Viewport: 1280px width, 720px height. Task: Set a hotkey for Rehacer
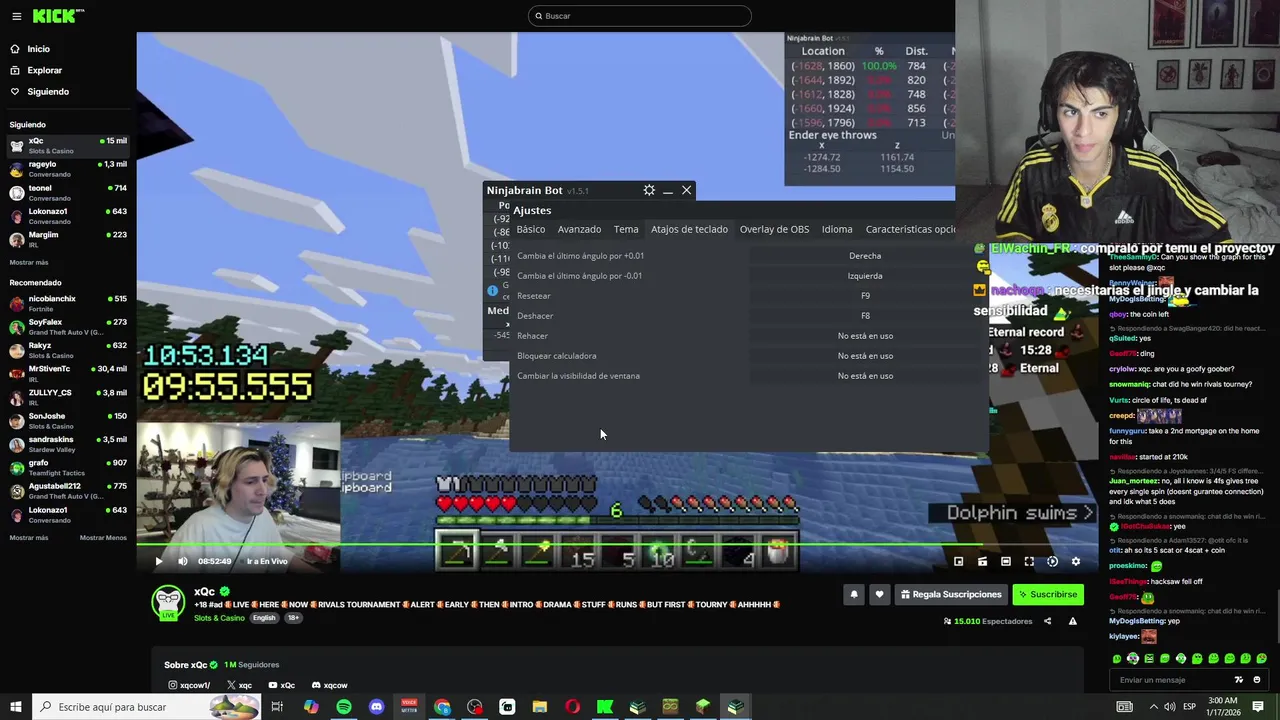[x=865, y=336]
